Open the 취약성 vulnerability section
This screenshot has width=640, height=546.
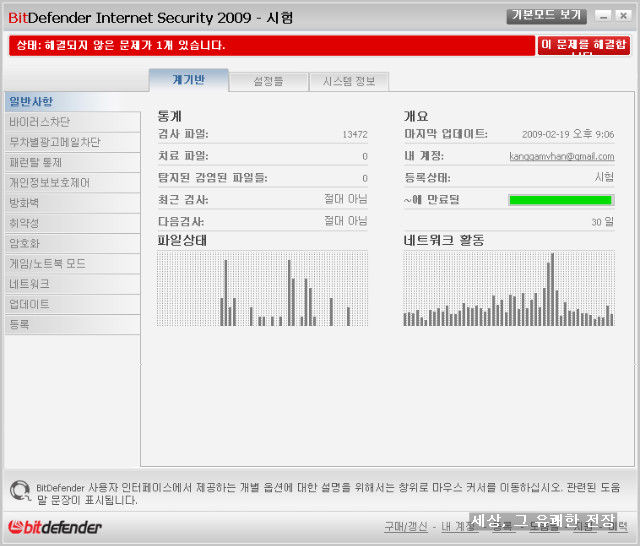pyautogui.click(x=73, y=223)
